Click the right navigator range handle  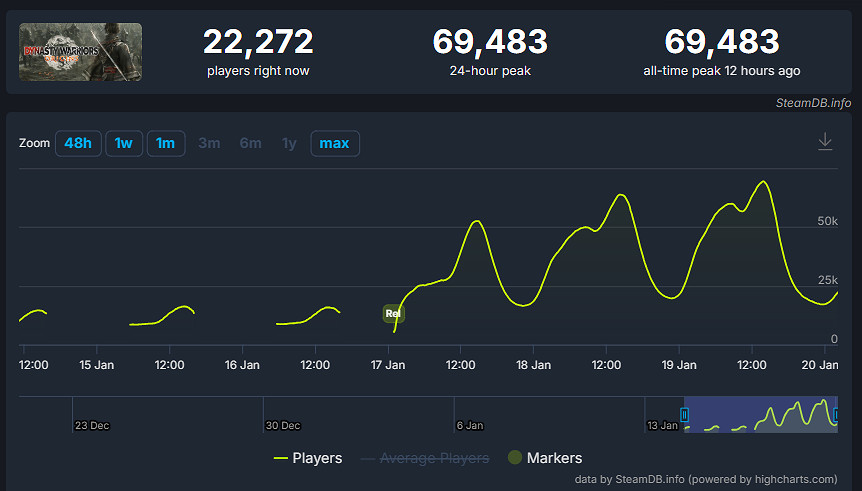836,414
